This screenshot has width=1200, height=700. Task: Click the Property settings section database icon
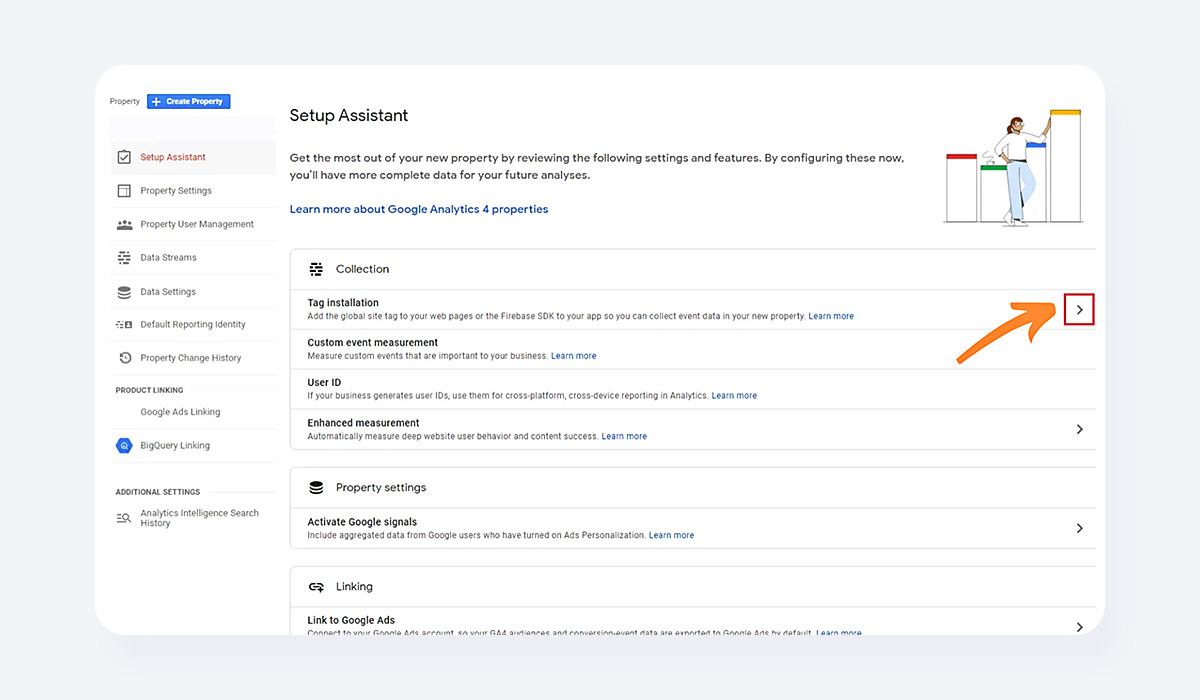tap(316, 488)
